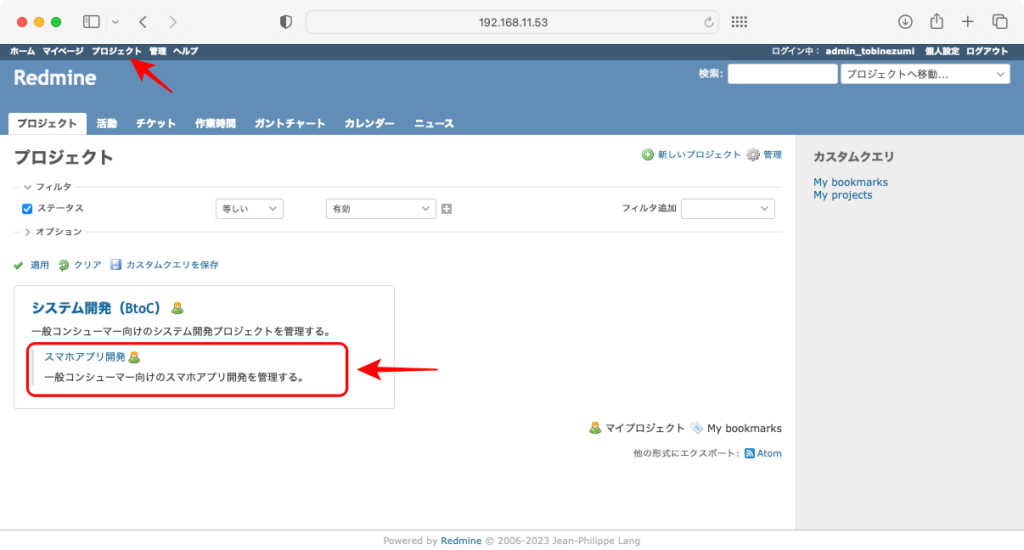Click the Redmine footer link
The width and height of the screenshot is (1024, 550).
[460, 541]
